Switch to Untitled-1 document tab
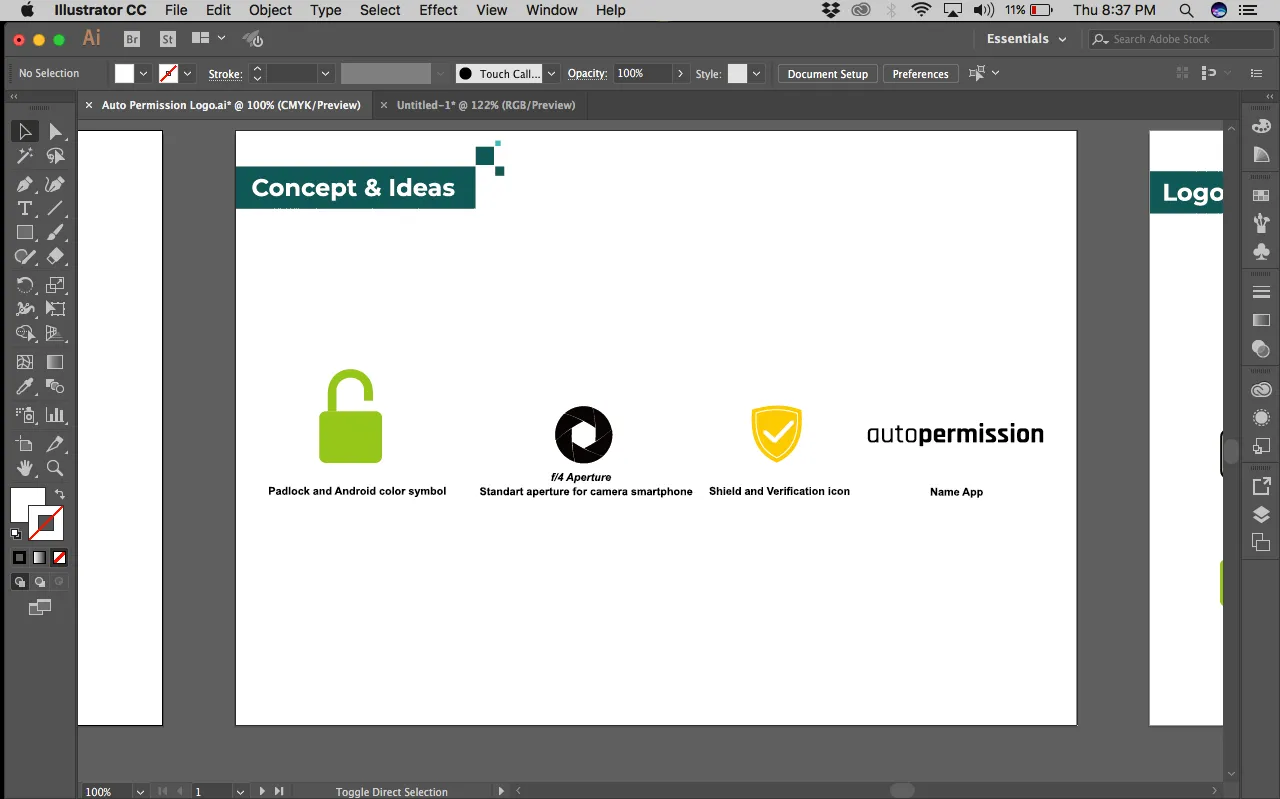 486,105
